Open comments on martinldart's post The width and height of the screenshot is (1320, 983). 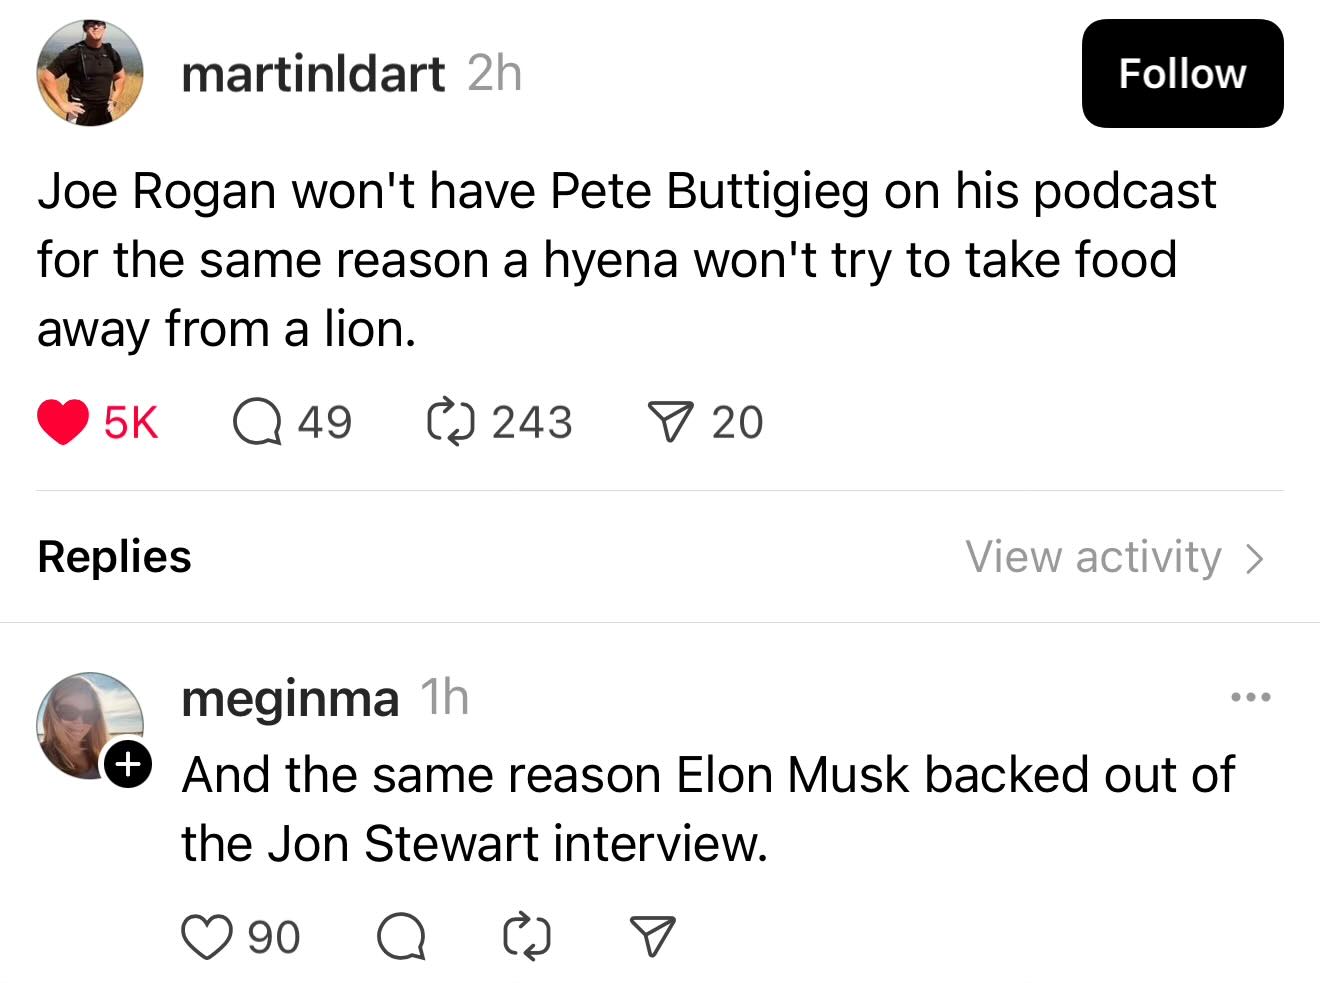[x=256, y=422]
